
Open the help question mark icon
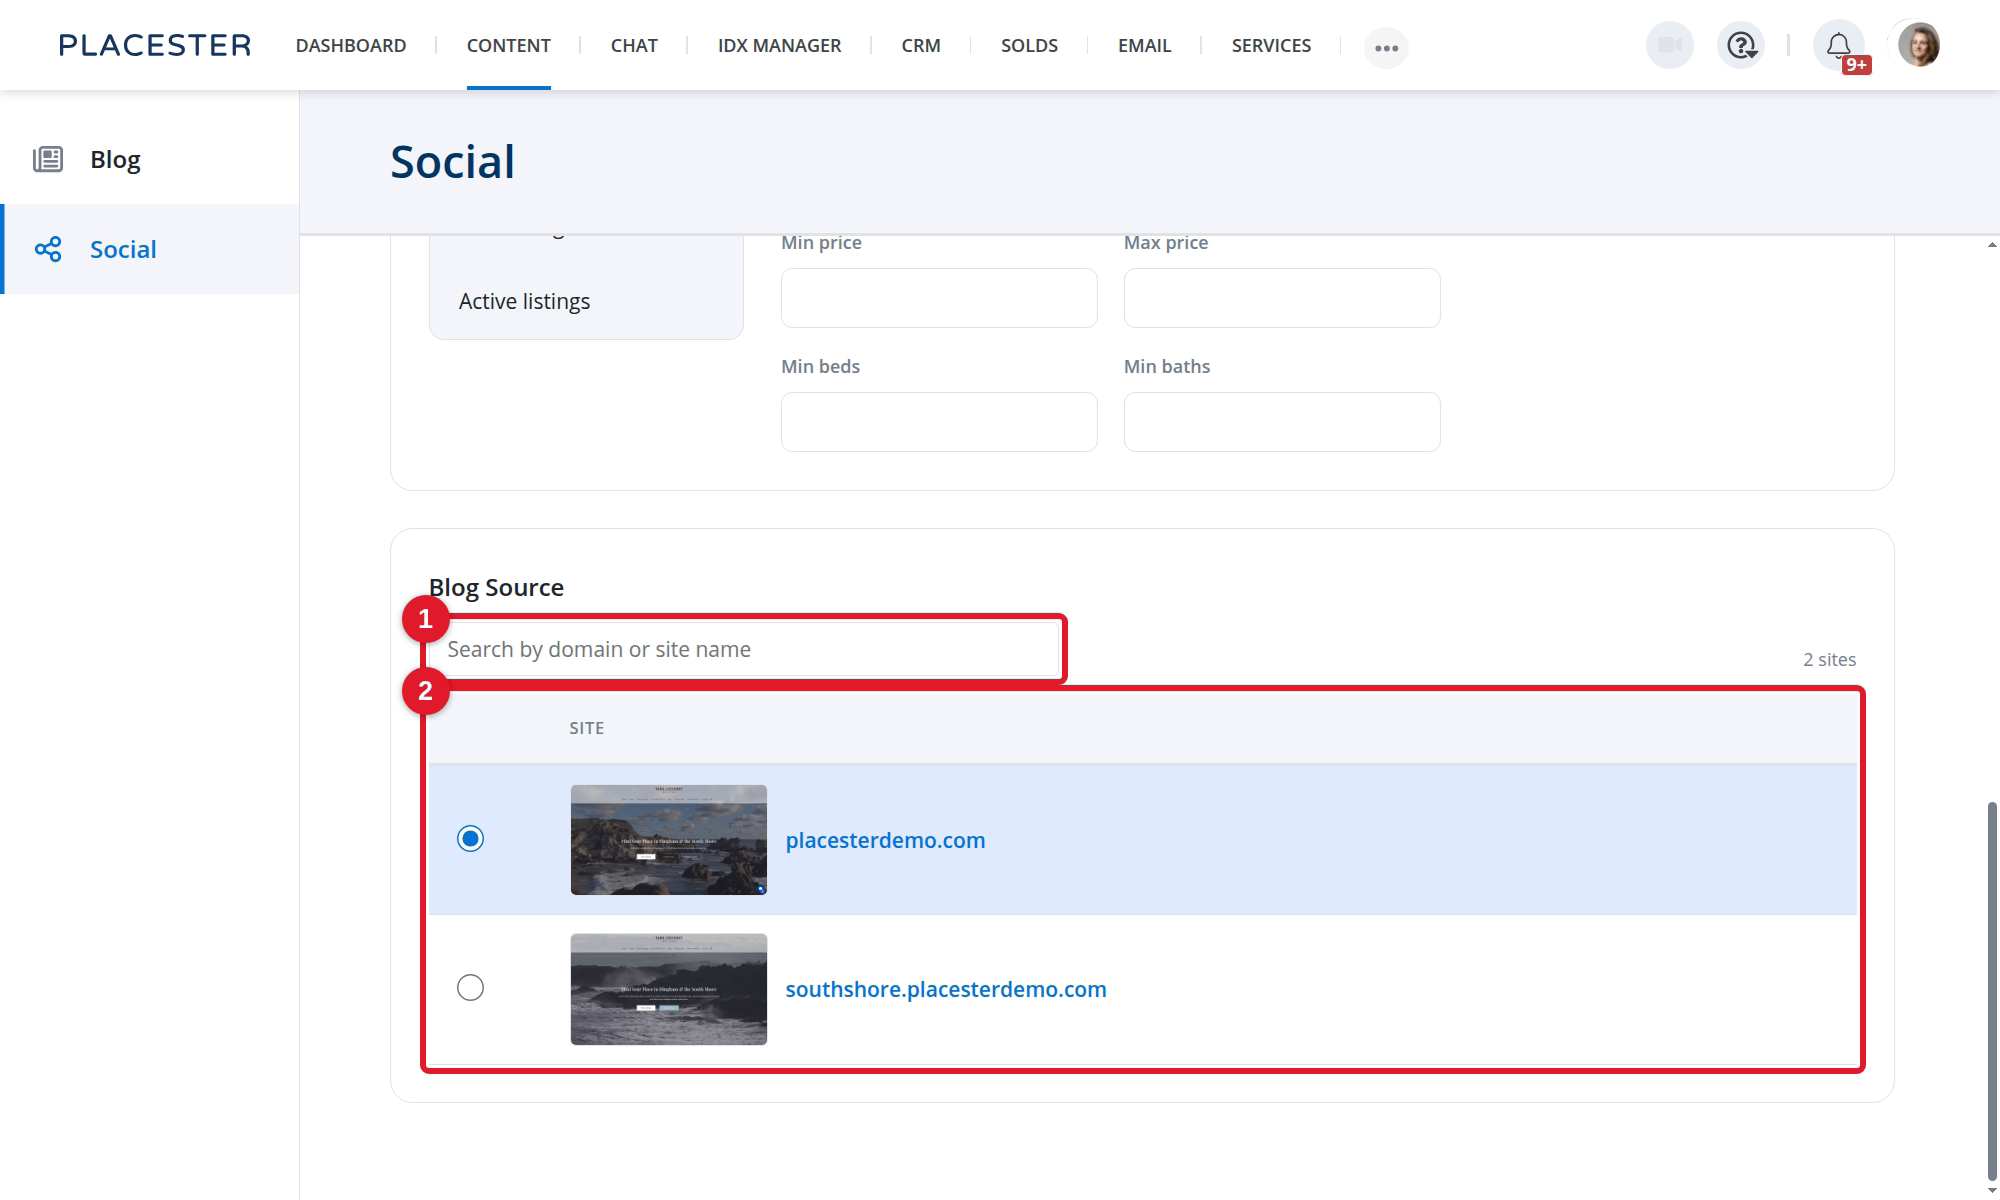(x=1741, y=45)
